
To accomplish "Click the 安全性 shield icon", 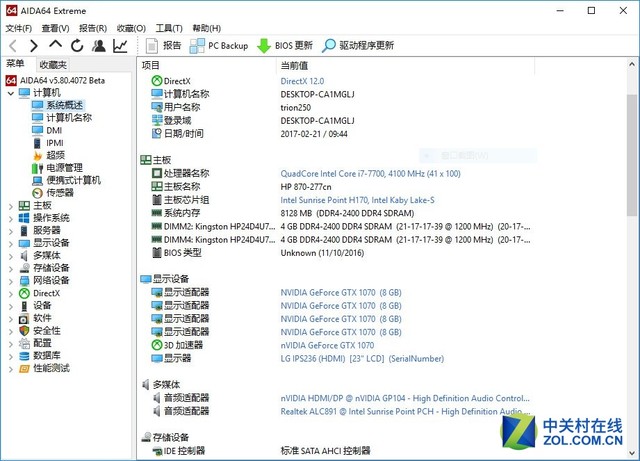I will click(24, 331).
